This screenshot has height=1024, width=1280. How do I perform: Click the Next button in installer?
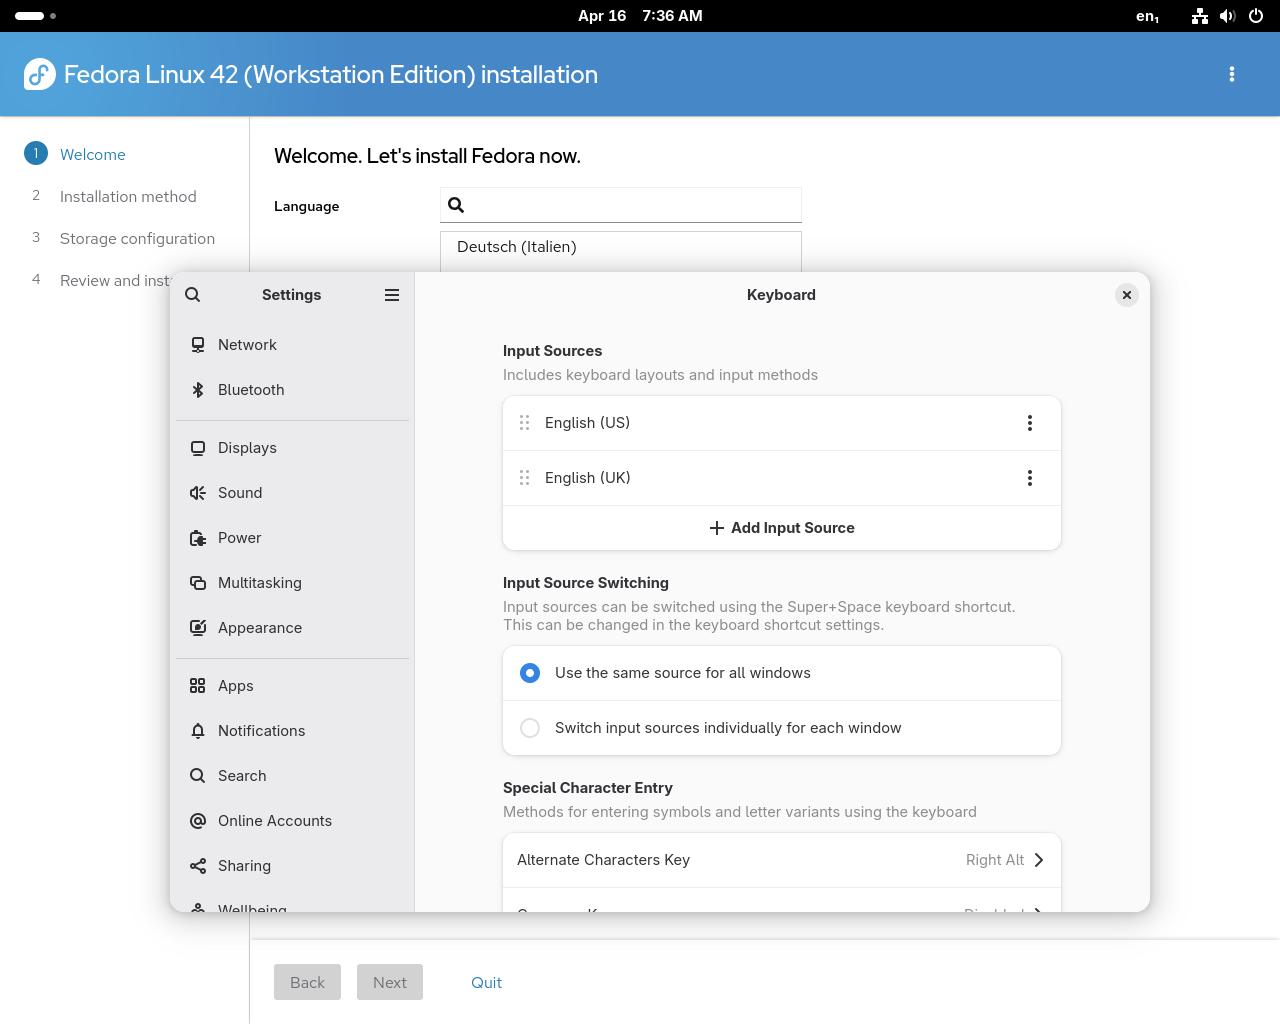click(x=389, y=982)
